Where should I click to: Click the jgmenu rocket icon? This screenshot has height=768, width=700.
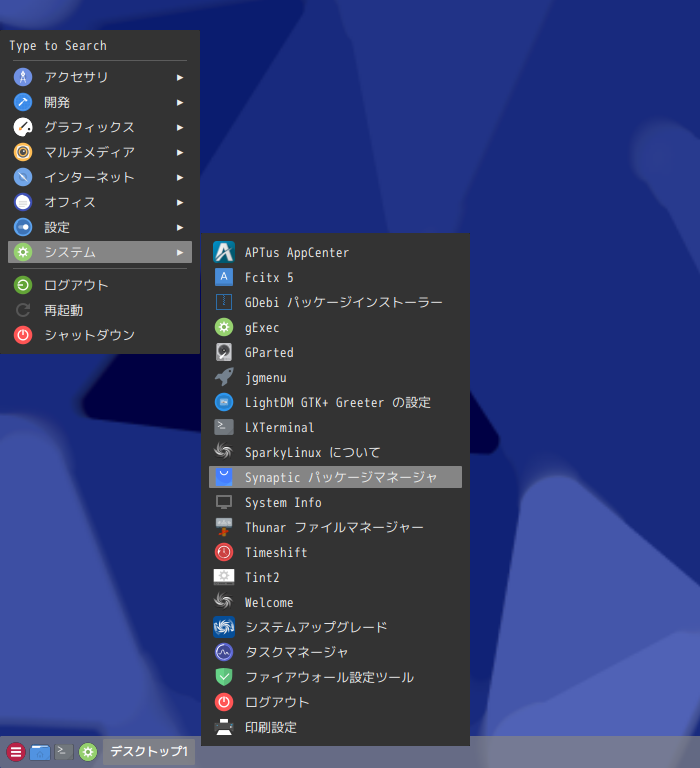pyautogui.click(x=224, y=377)
